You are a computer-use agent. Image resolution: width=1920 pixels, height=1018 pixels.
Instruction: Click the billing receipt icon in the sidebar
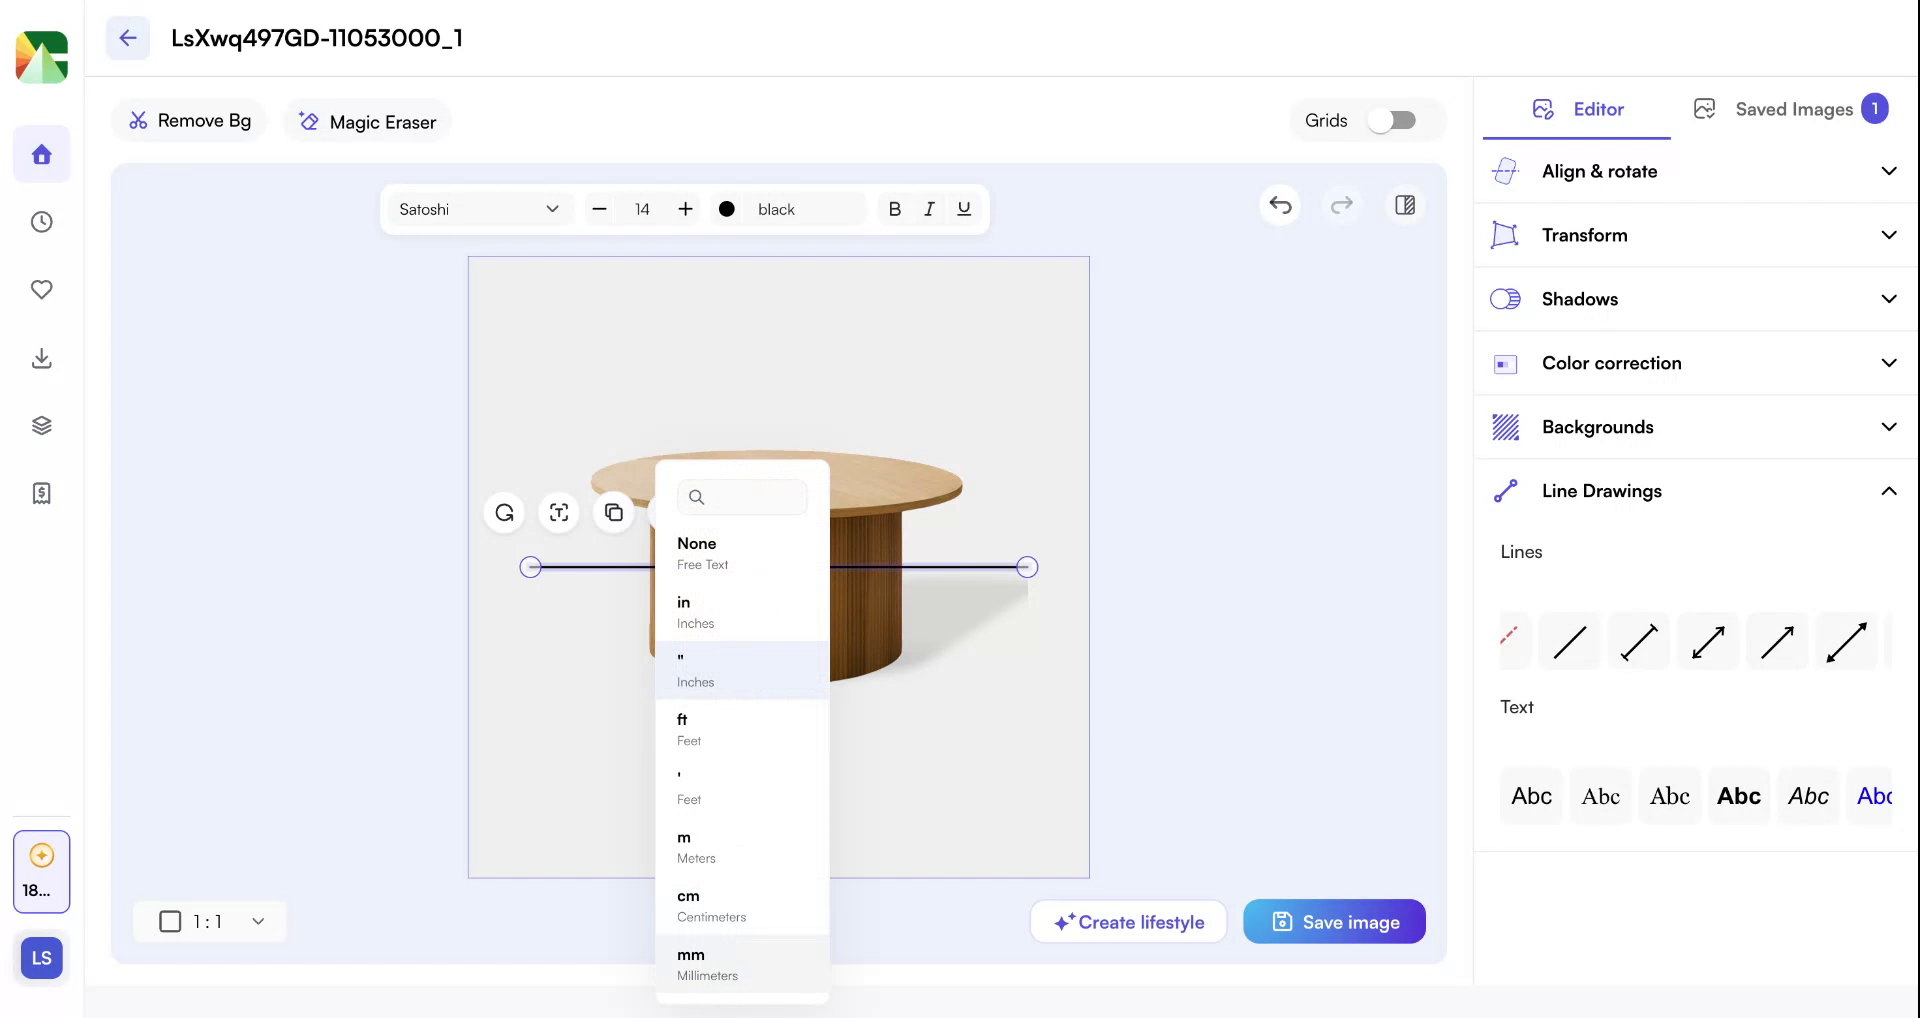pyautogui.click(x=41, y=493)
